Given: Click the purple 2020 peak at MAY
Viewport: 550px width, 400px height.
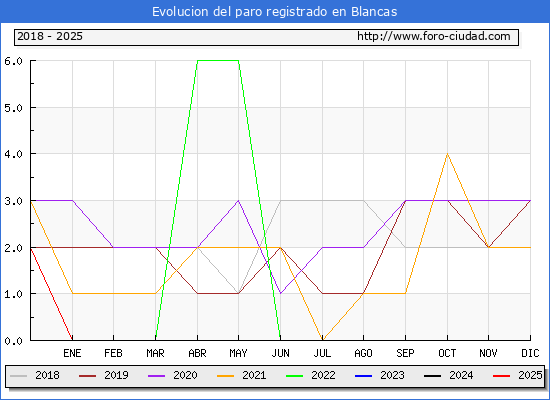Looking at the screenshot, I should click(x=239, y=201).
